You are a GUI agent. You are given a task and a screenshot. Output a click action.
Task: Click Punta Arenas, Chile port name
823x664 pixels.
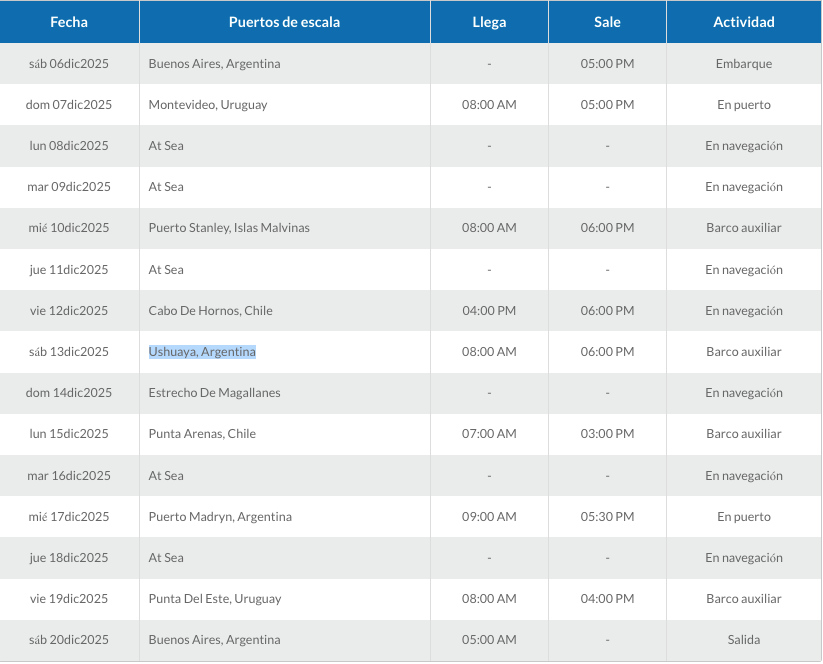(x=202, y=434)
